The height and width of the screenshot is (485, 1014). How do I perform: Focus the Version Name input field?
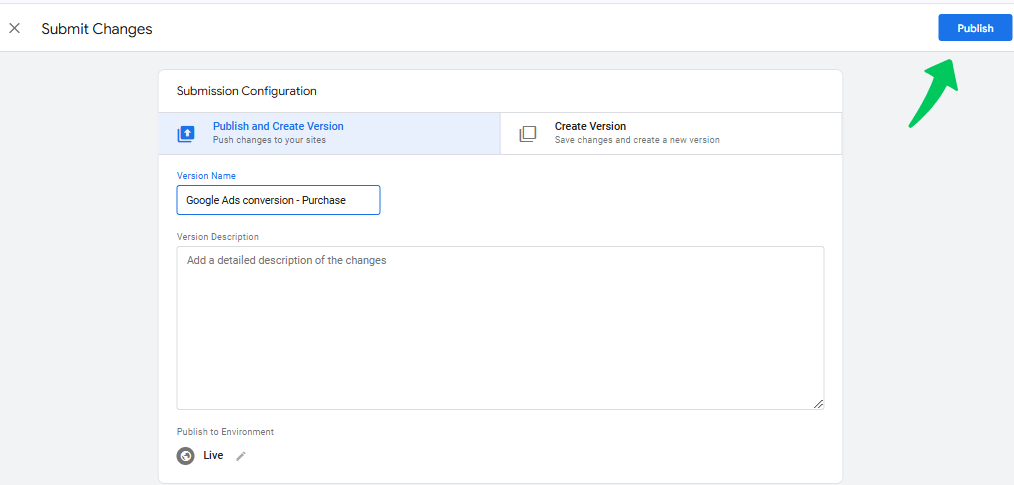coord(278,200)
